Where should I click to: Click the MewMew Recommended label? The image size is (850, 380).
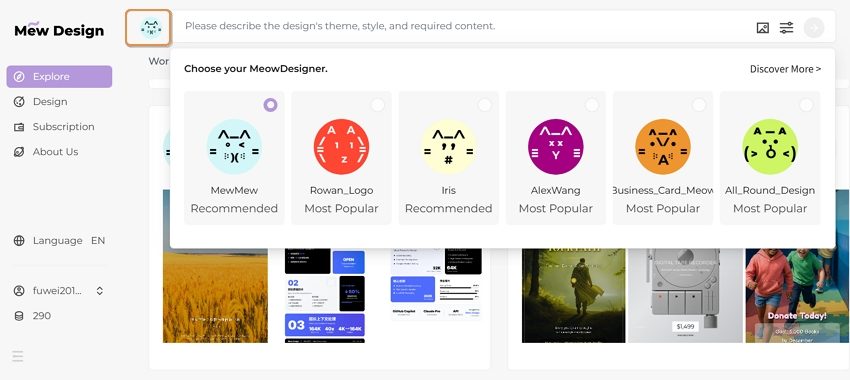click(x=234, y=209)
